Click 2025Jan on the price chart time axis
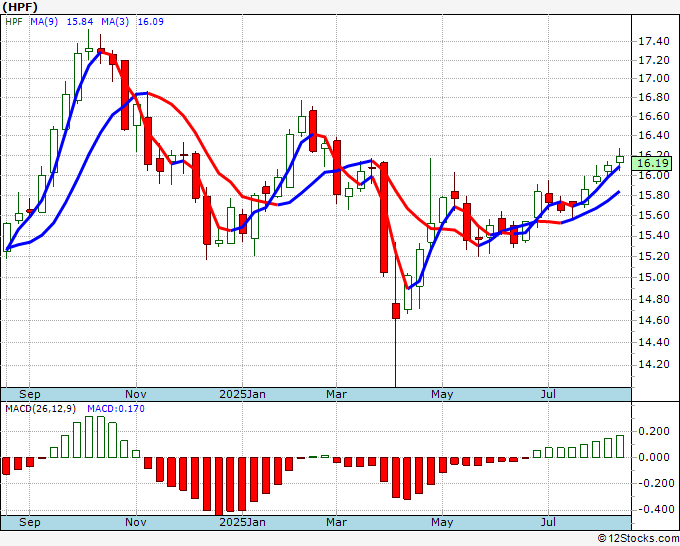Screen dimensions: 680x546 click(242, 394)
